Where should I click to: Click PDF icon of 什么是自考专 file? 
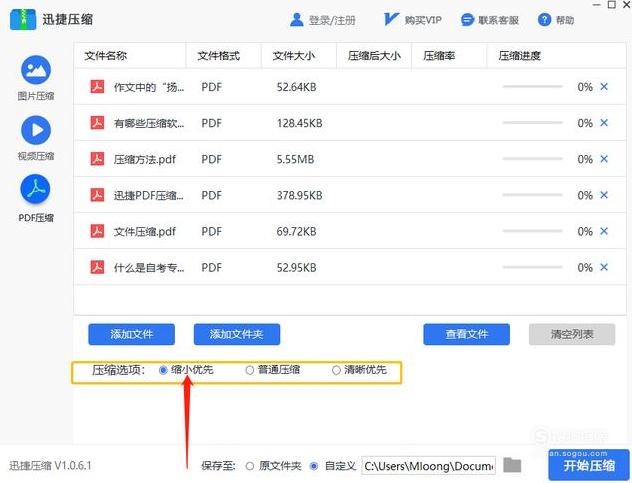(x=97, y=267)
